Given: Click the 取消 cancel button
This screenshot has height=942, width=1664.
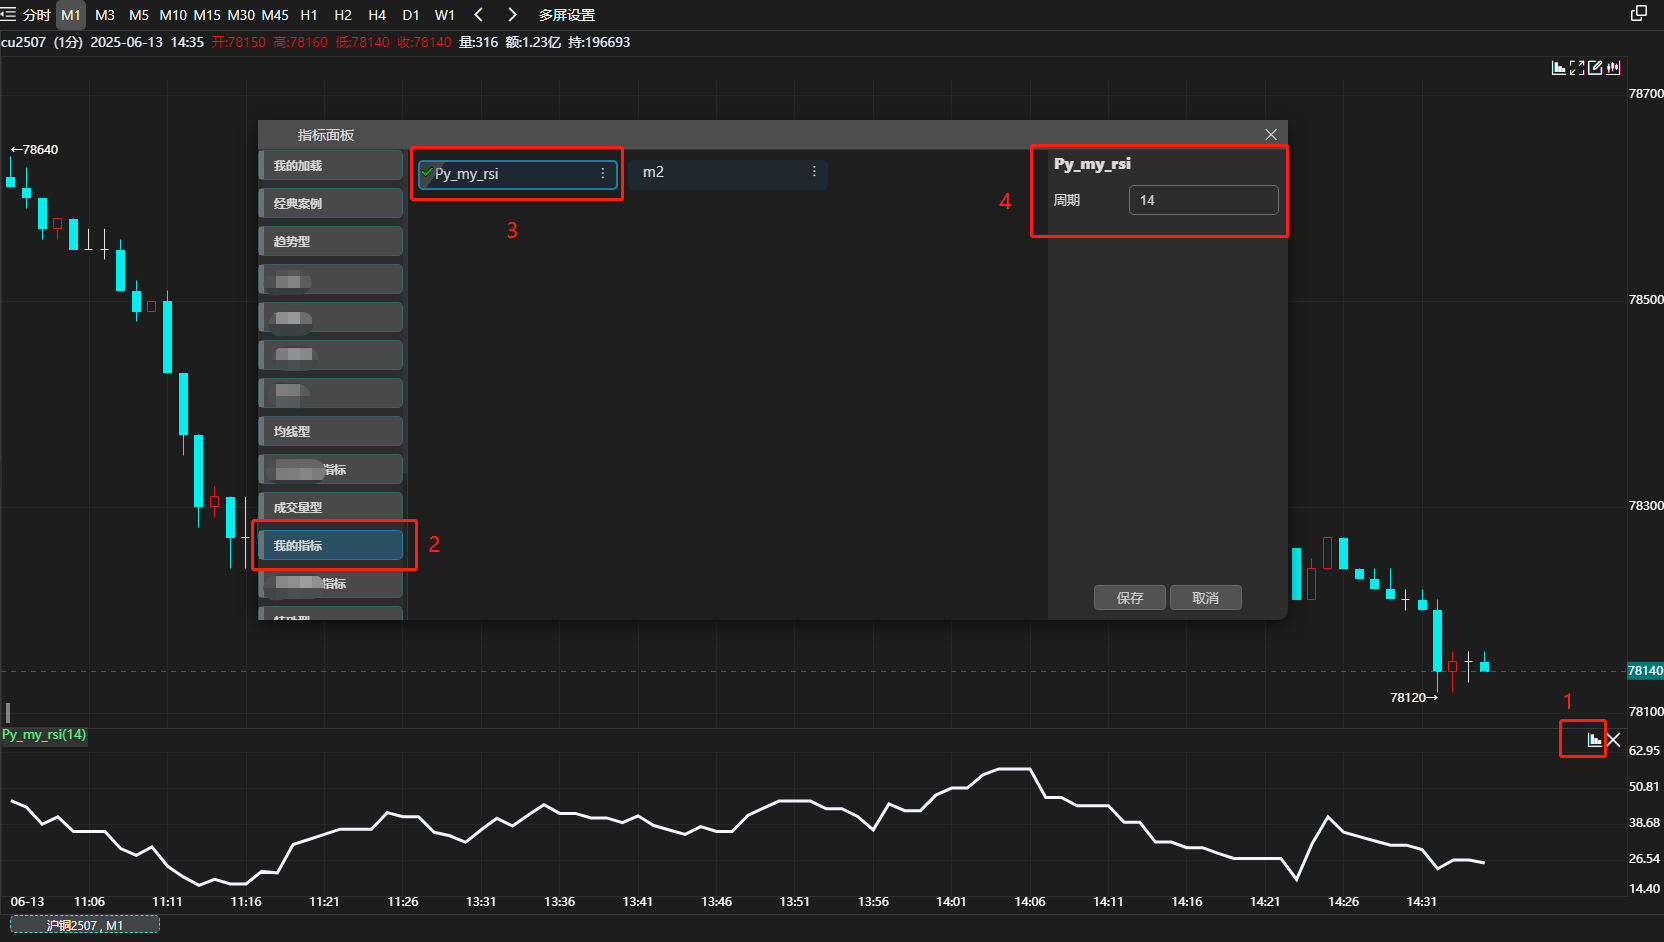Looking at the screenshot, I should point(1206,598).
